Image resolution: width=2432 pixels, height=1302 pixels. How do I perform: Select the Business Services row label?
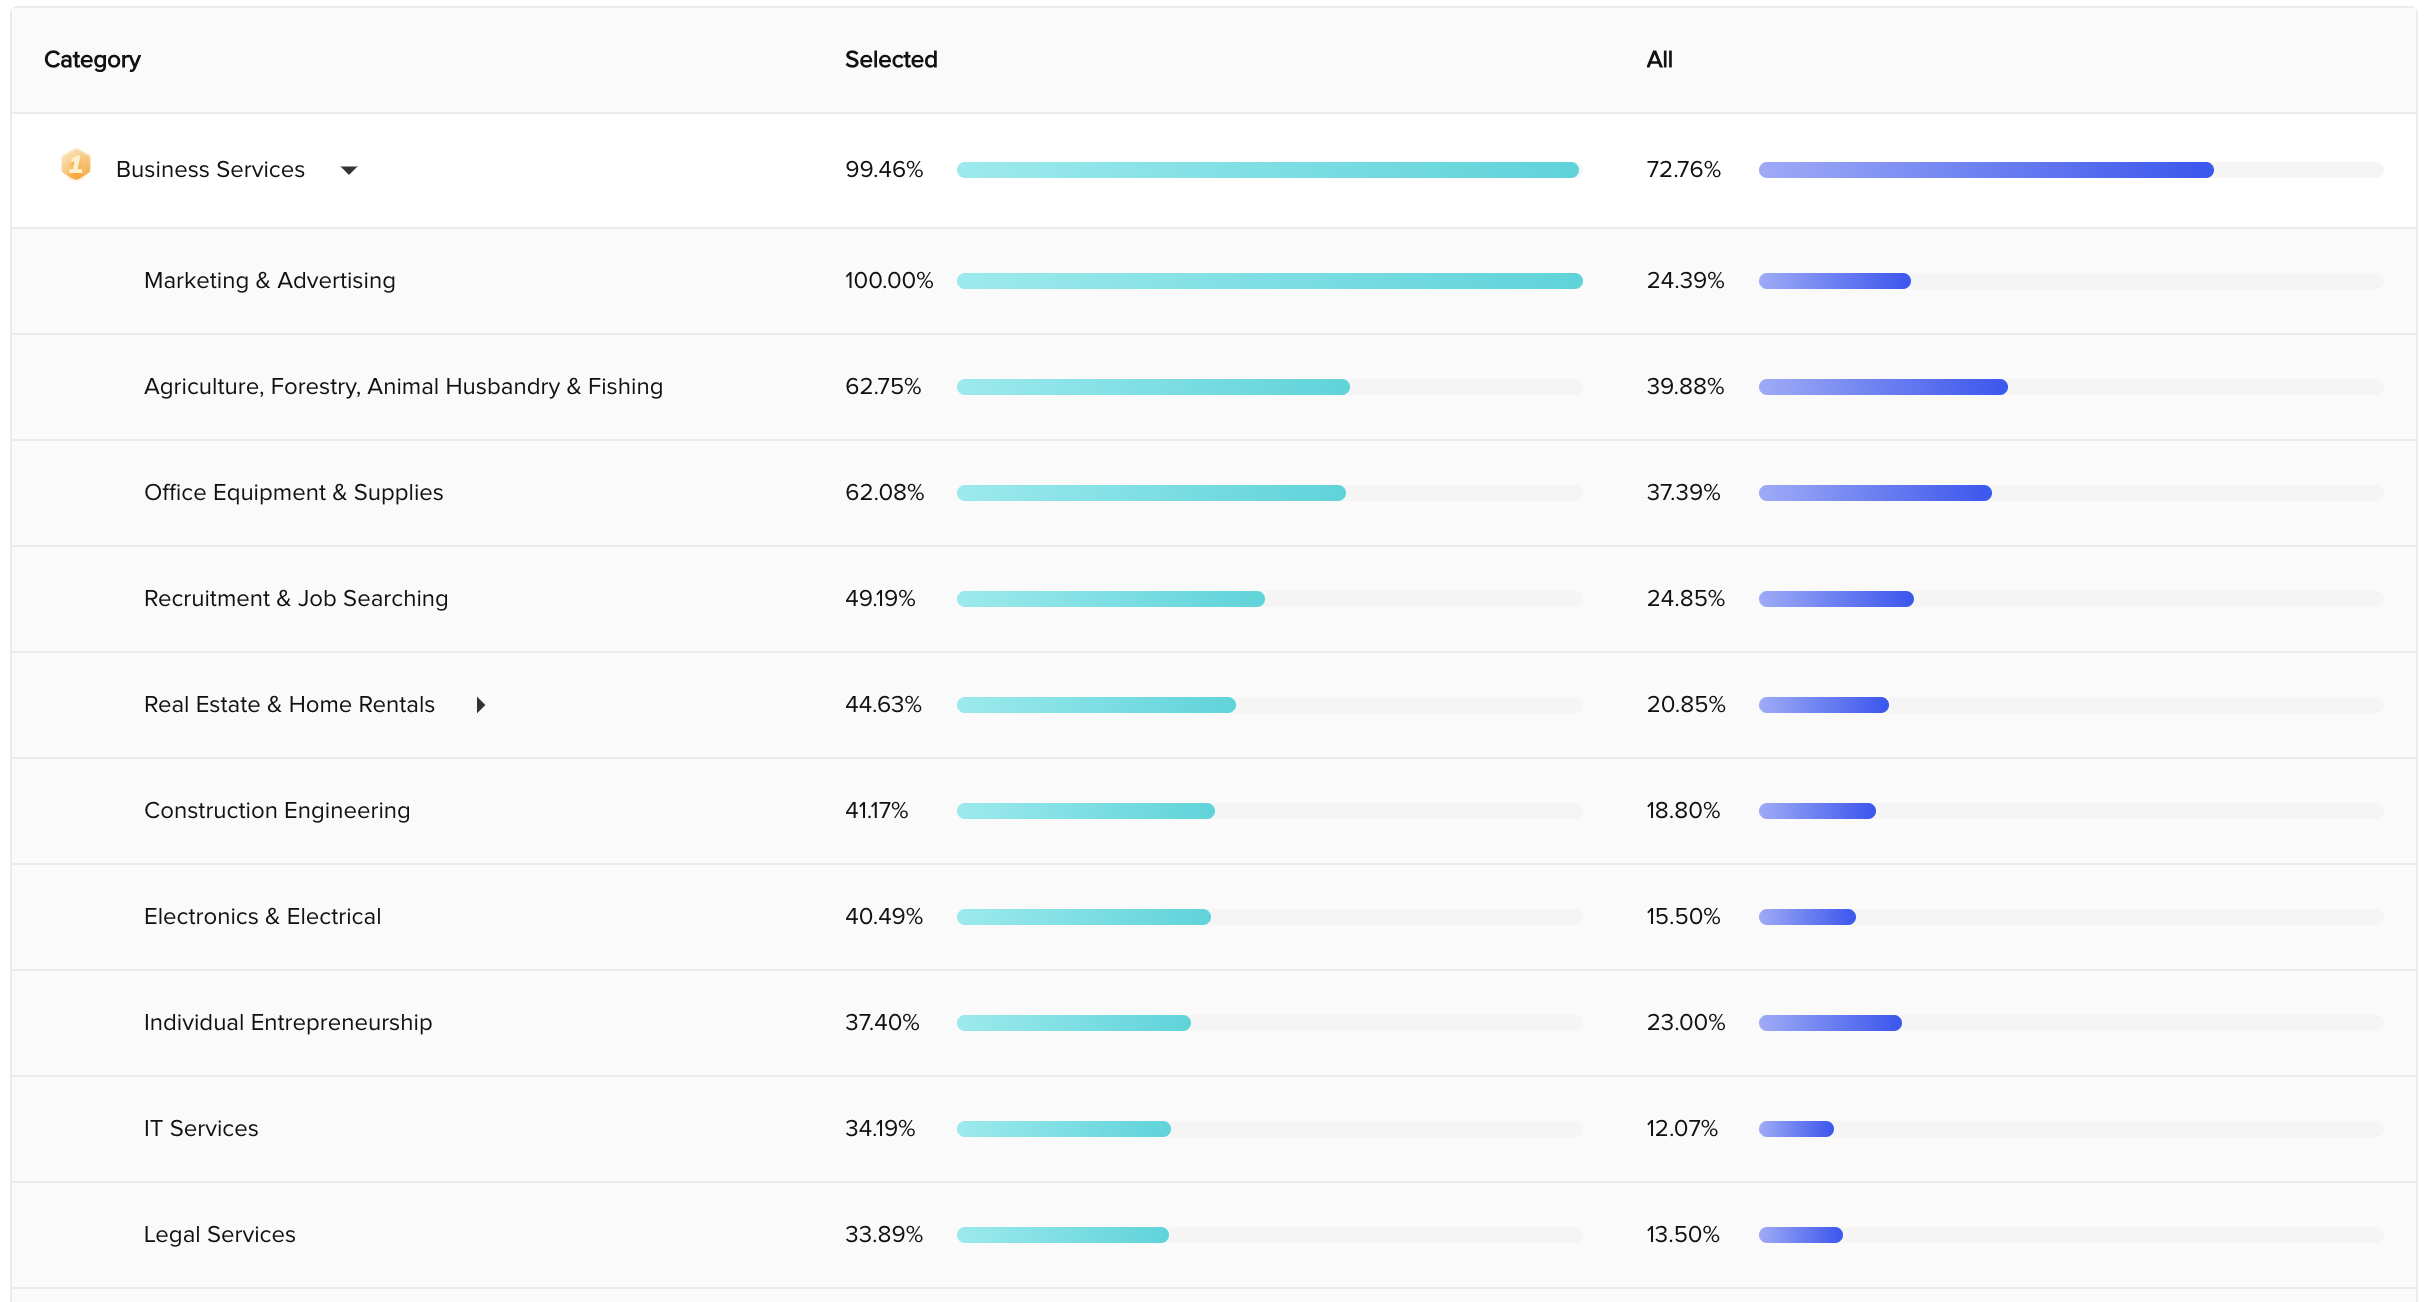(x=210, y=170)
